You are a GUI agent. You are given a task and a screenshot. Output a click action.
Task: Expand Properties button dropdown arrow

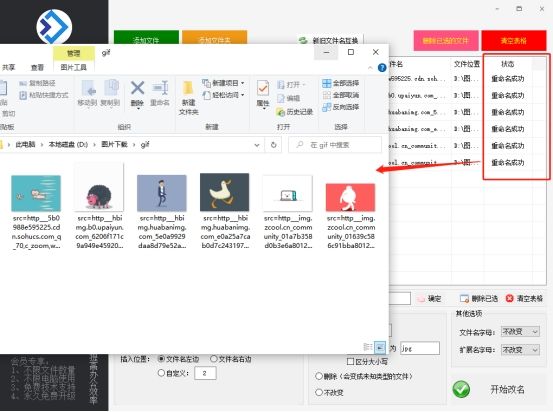point(263,109)
